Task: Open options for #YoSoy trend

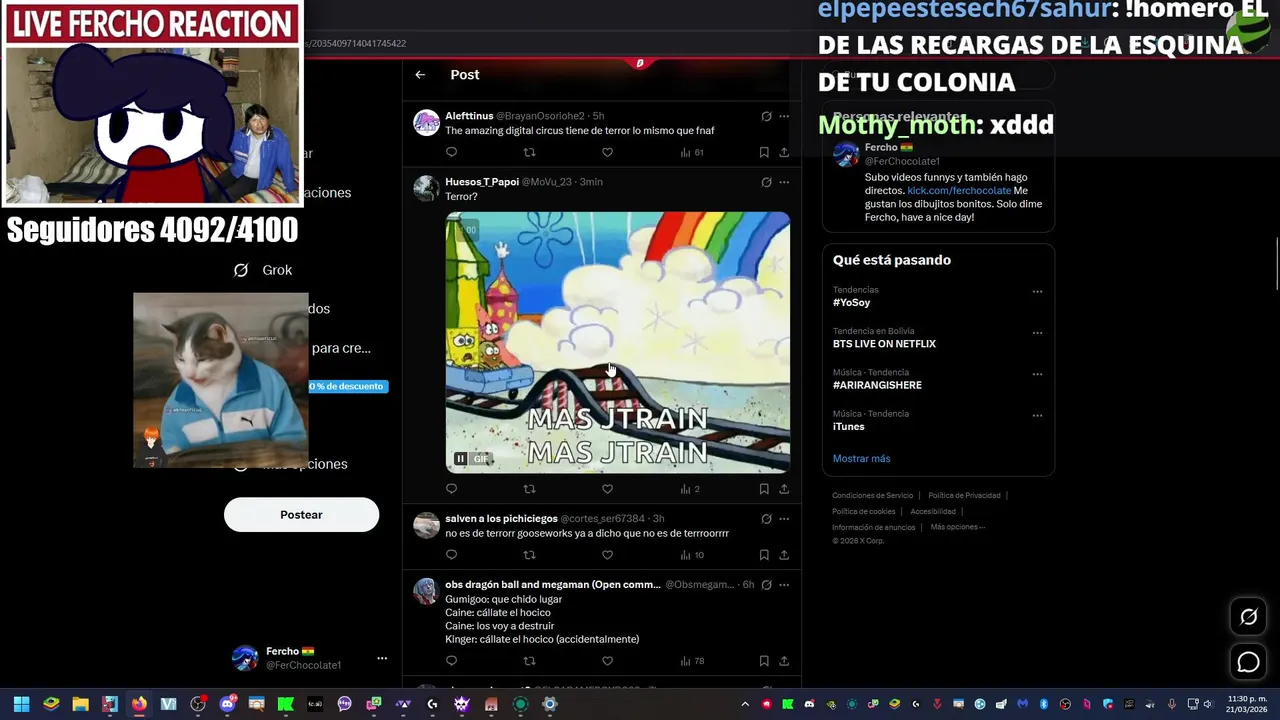Action: (x=1037, y=292)
